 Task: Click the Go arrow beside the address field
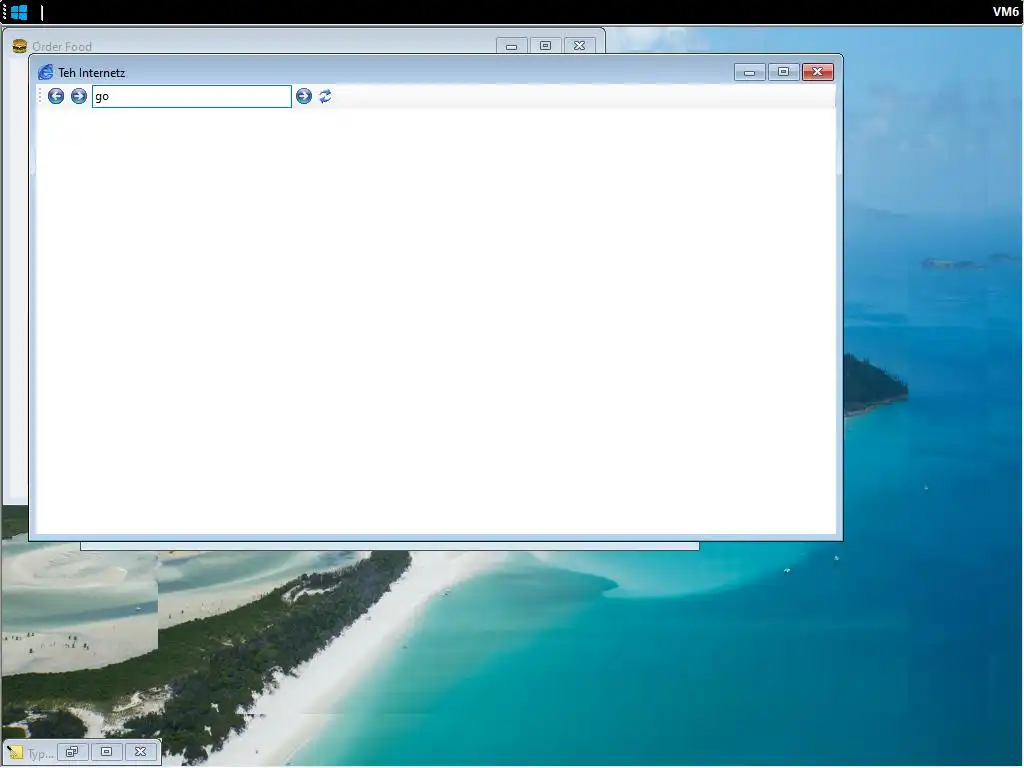coord(304,97)
